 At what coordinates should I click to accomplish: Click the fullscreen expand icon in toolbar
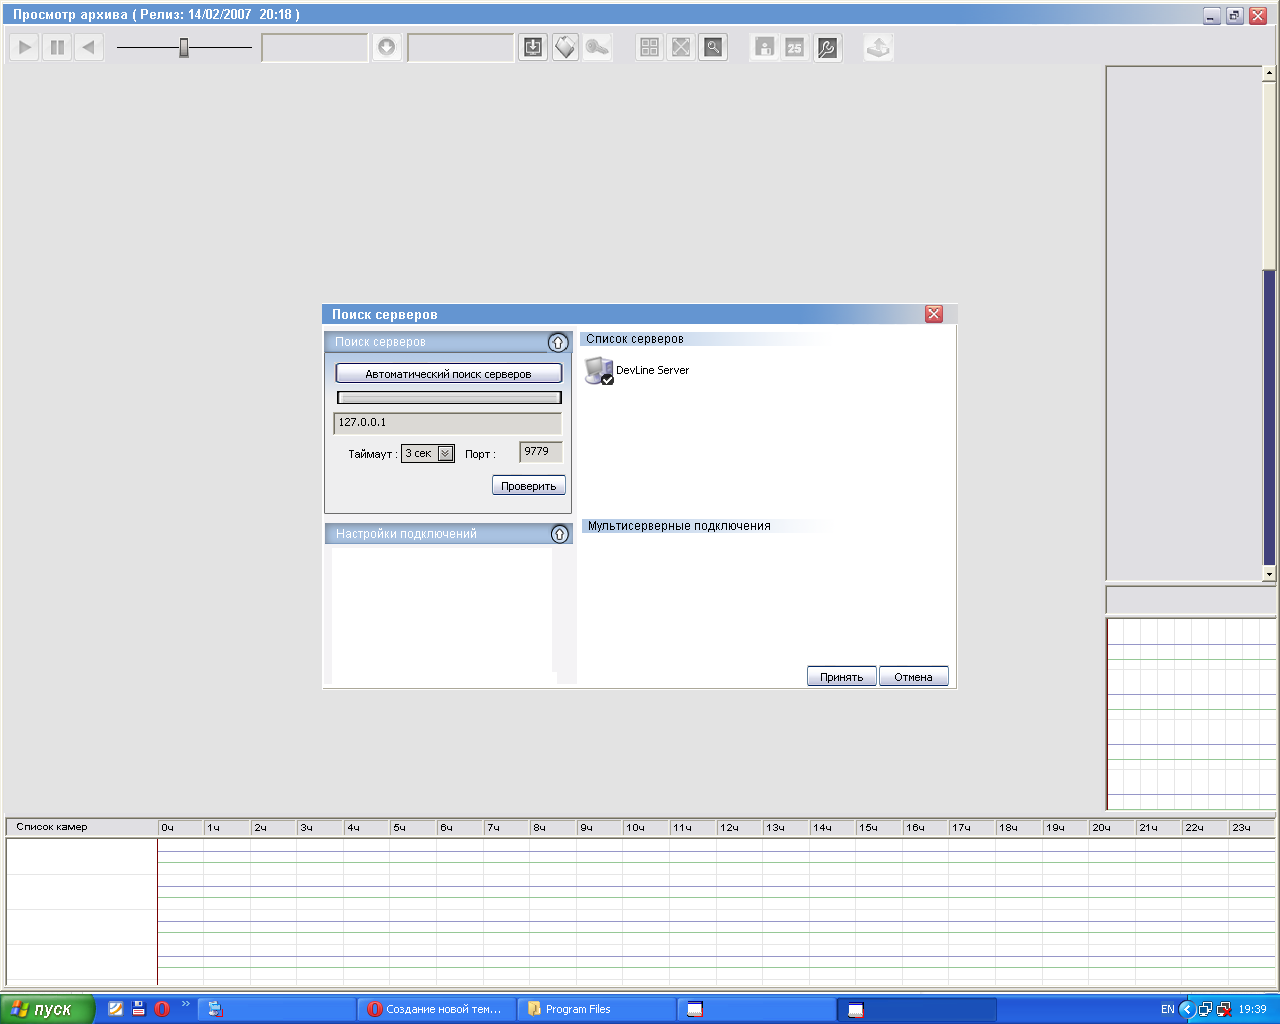click(x=681, y=47)
